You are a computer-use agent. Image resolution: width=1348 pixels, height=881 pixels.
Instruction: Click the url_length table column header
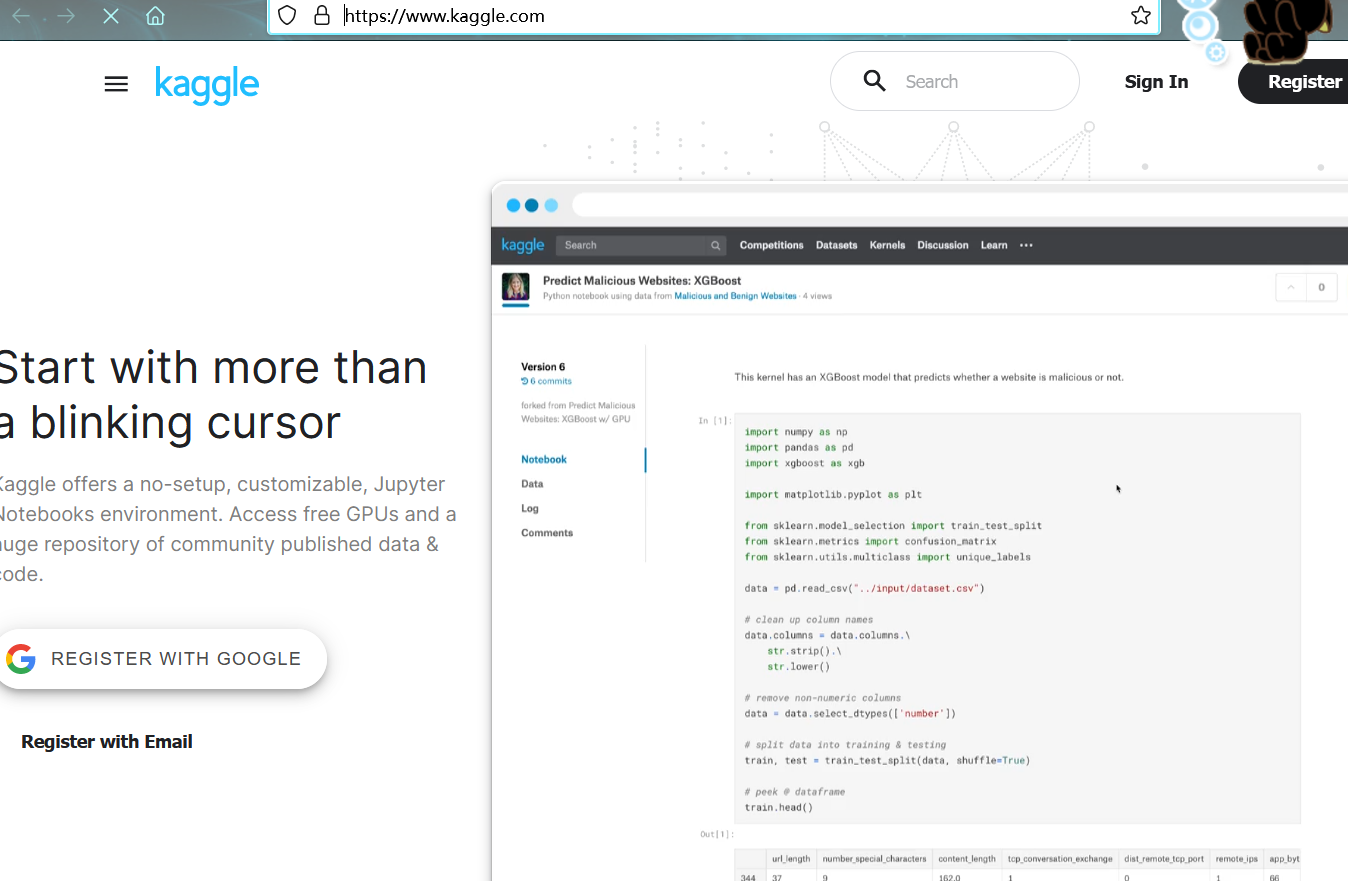point(790,859)
